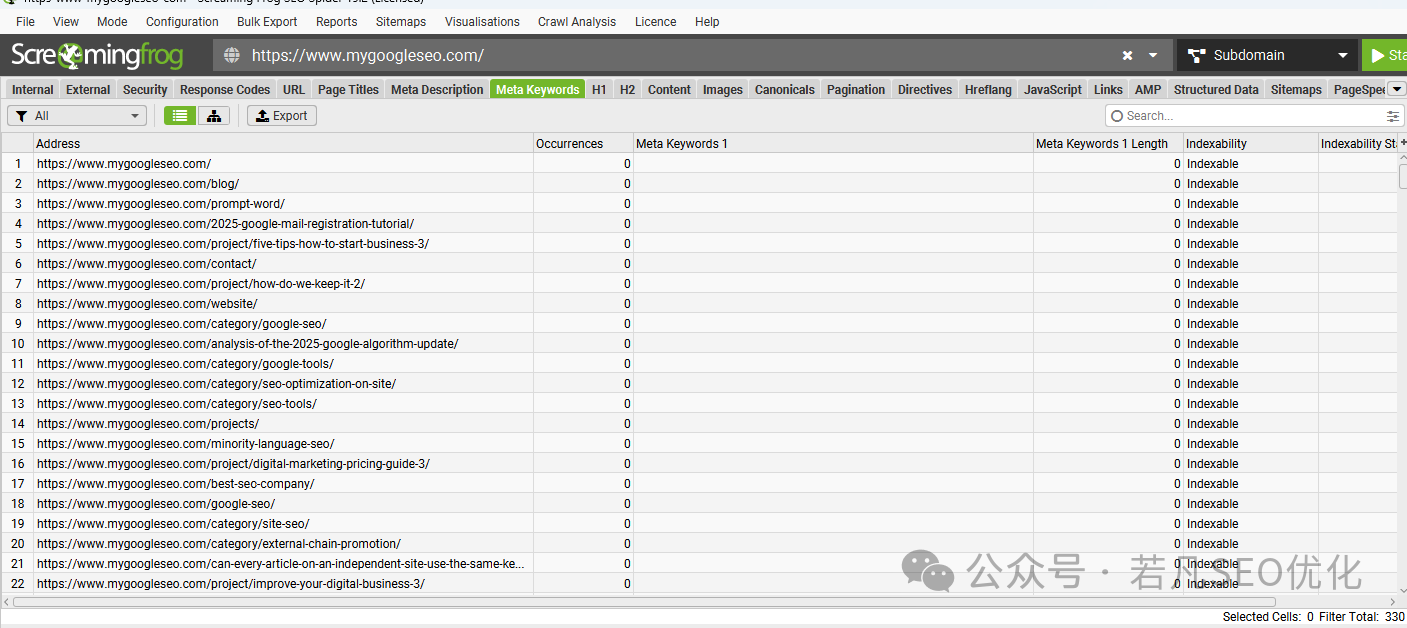
Task: Open the Reports menu
Action: pyautogui.click(x=336, y=21)
